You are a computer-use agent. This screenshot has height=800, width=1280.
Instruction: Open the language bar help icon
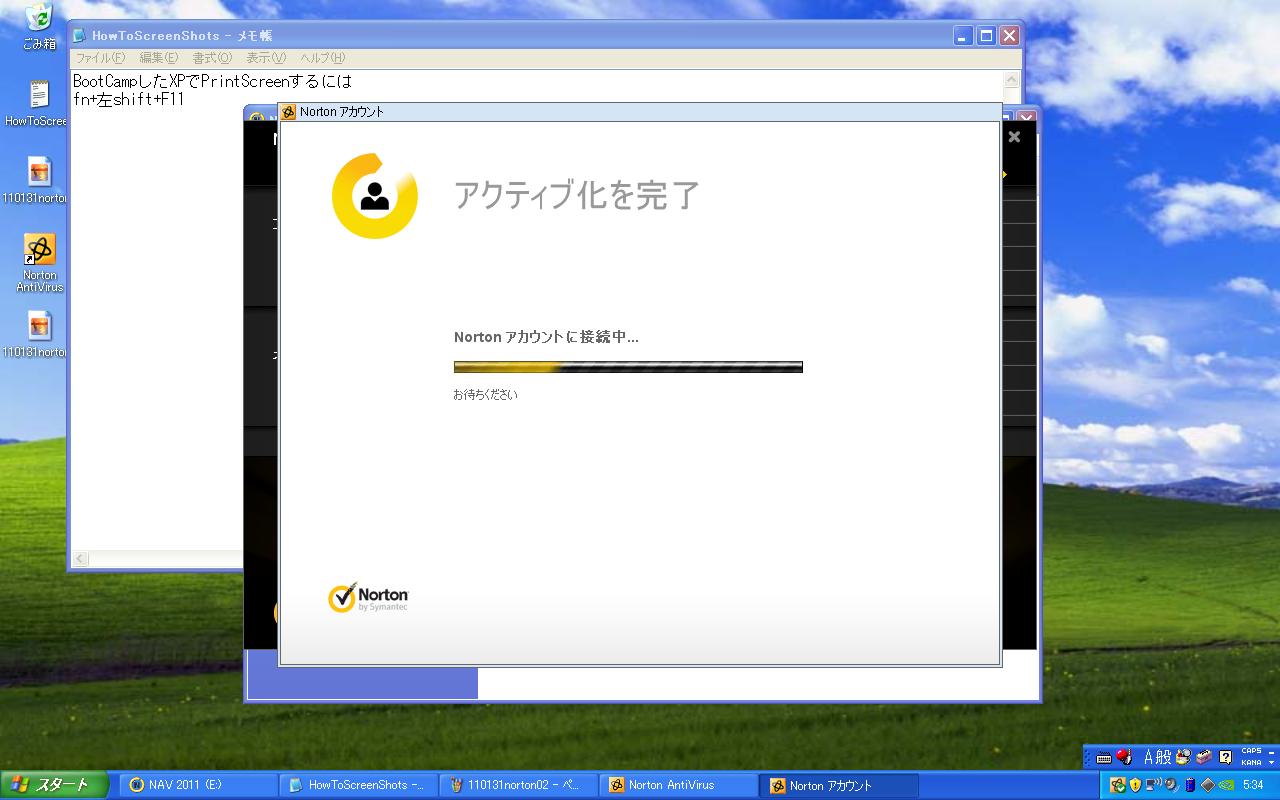pos(1226,757)
